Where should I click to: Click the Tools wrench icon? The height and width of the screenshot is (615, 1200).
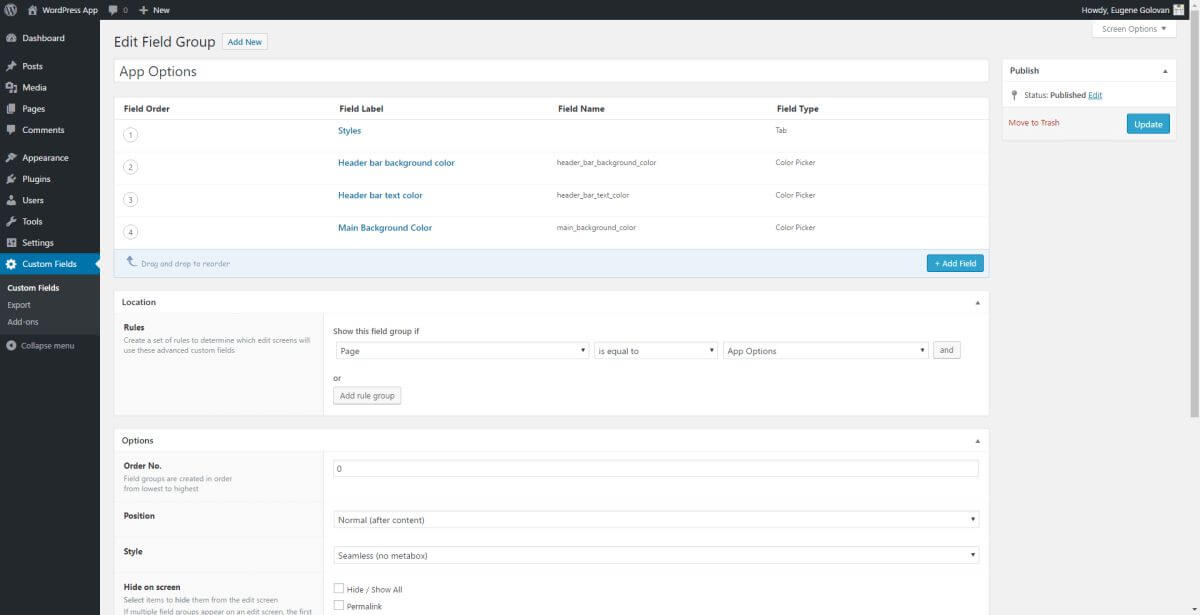(11, 221)
